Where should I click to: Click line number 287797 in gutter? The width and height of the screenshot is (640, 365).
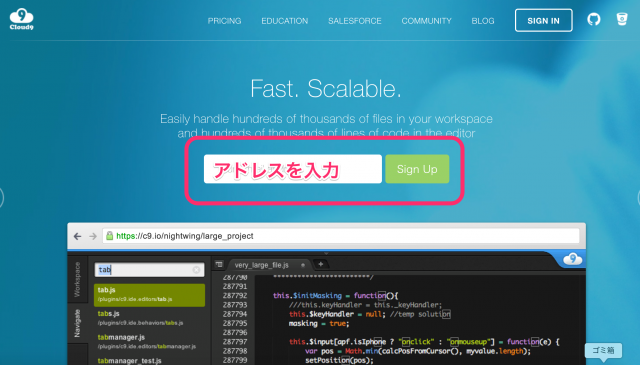pos(235,342)
